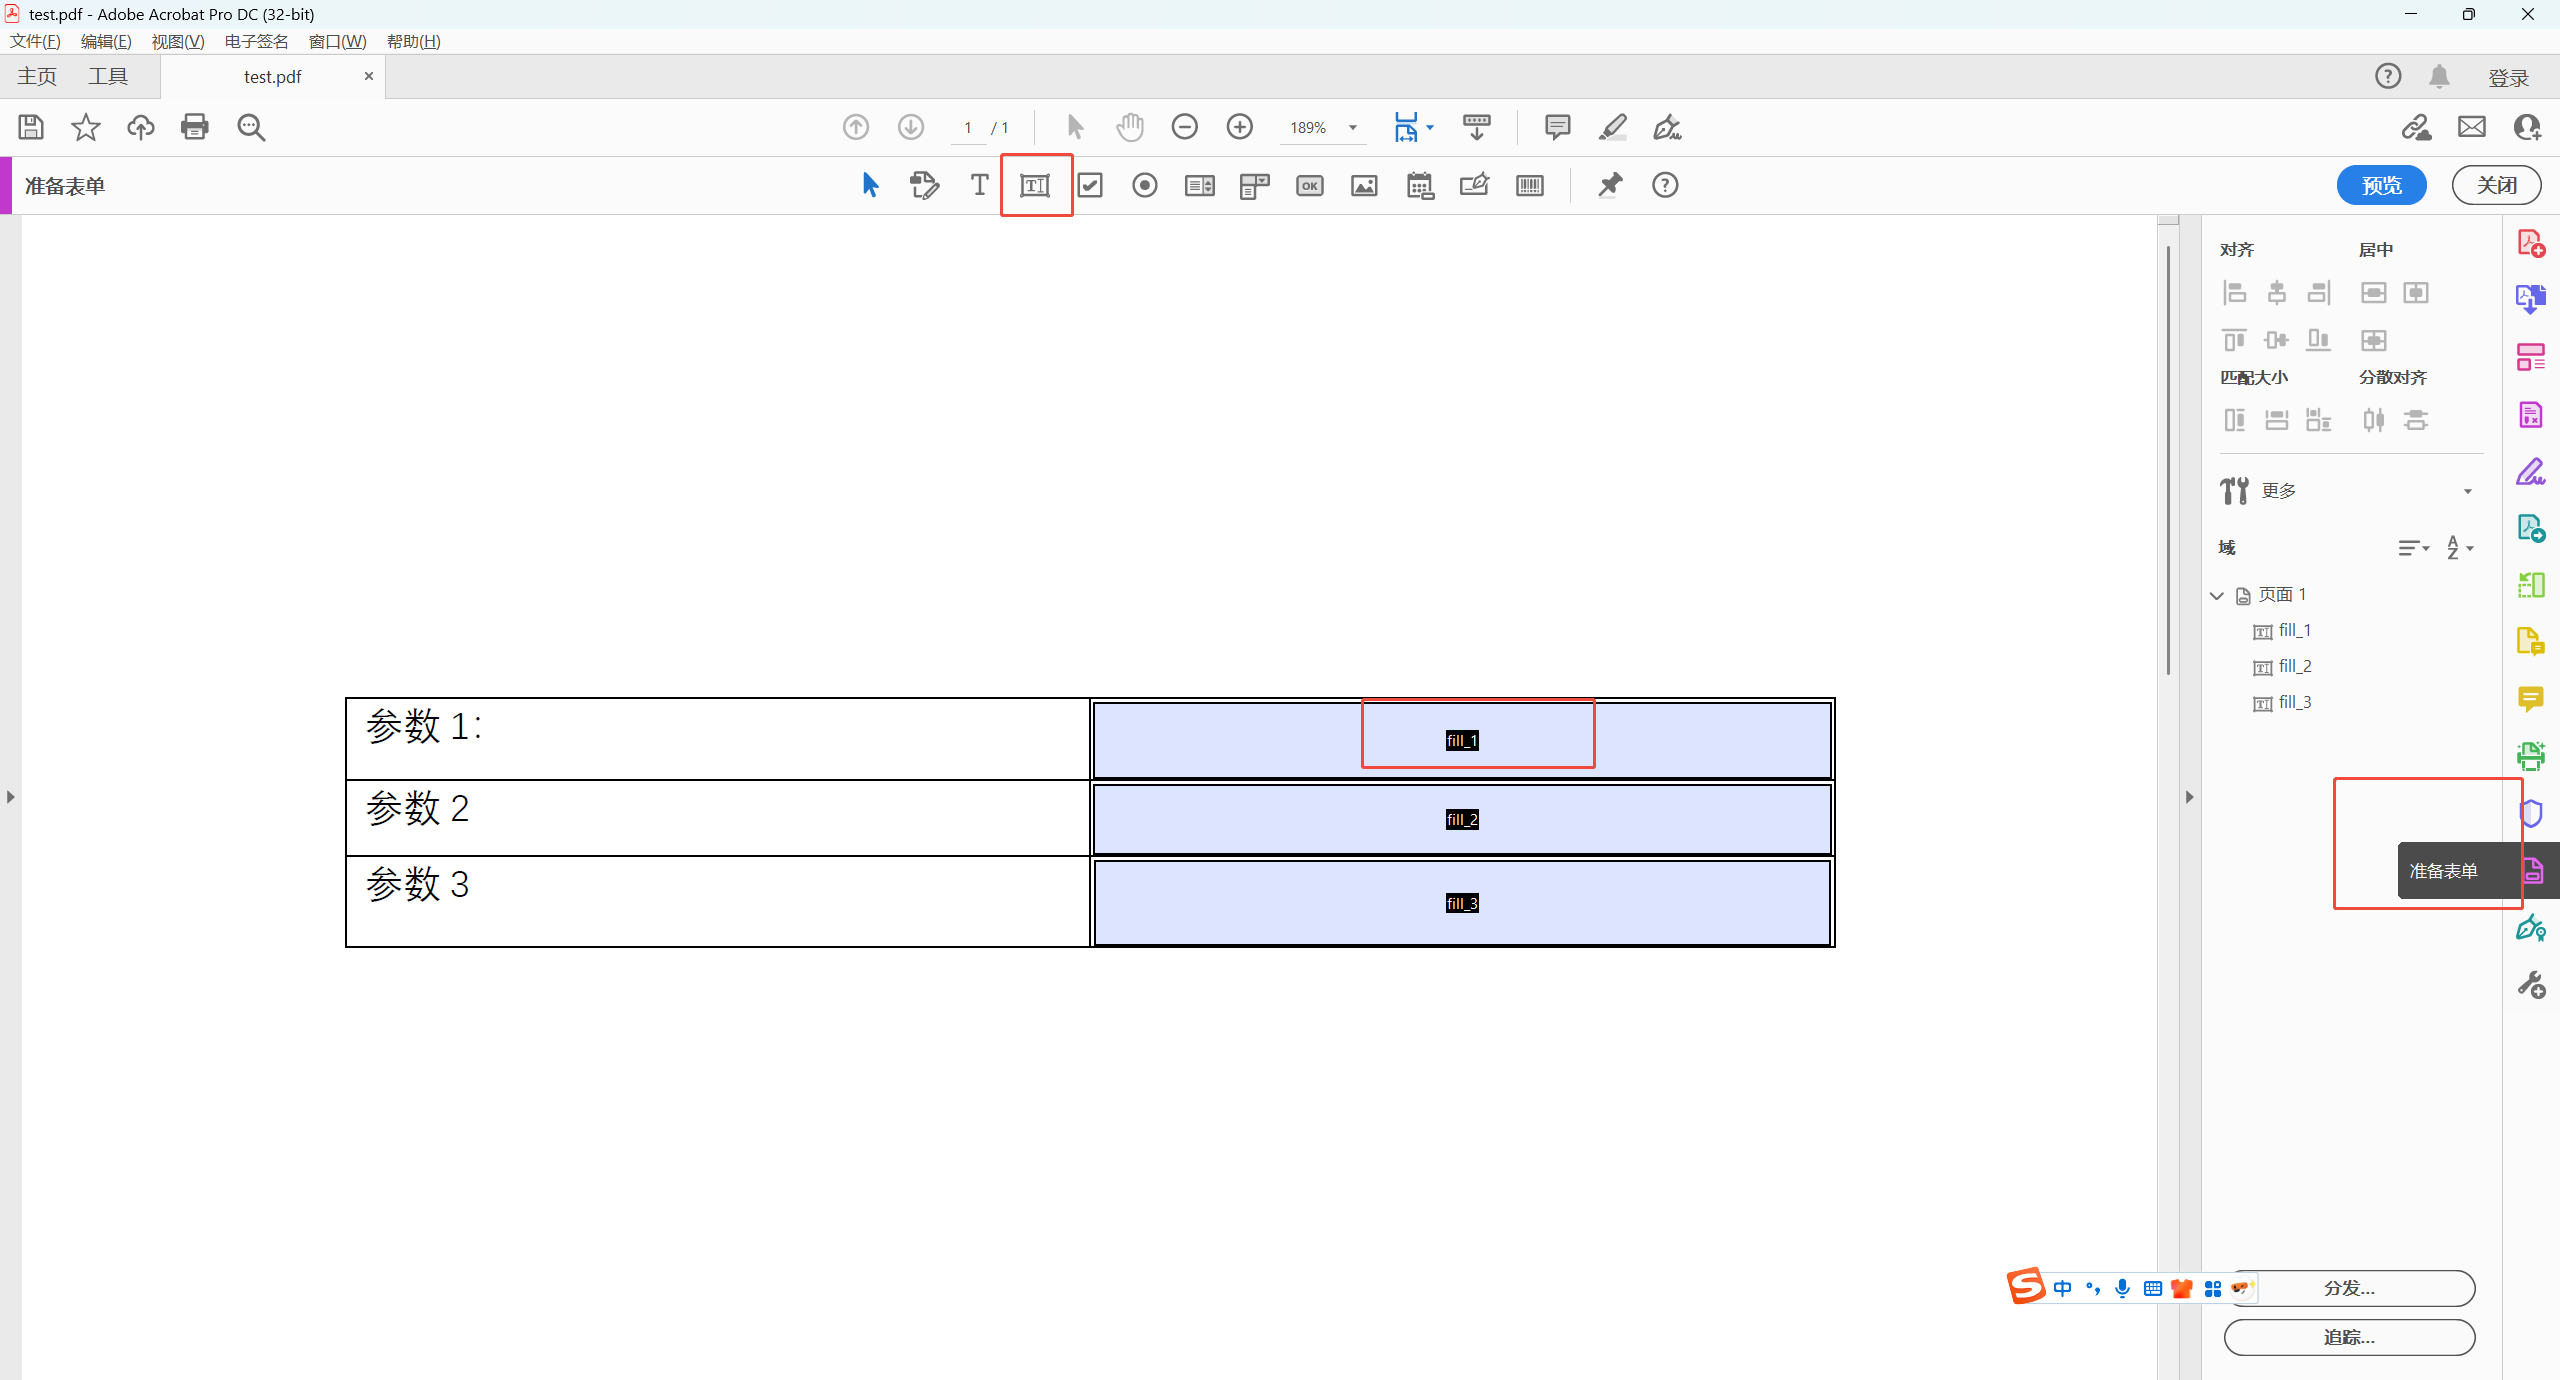The image size is (2560, 1380).
Task: Add a checkbox field to the form
Action: [1090, 185]
